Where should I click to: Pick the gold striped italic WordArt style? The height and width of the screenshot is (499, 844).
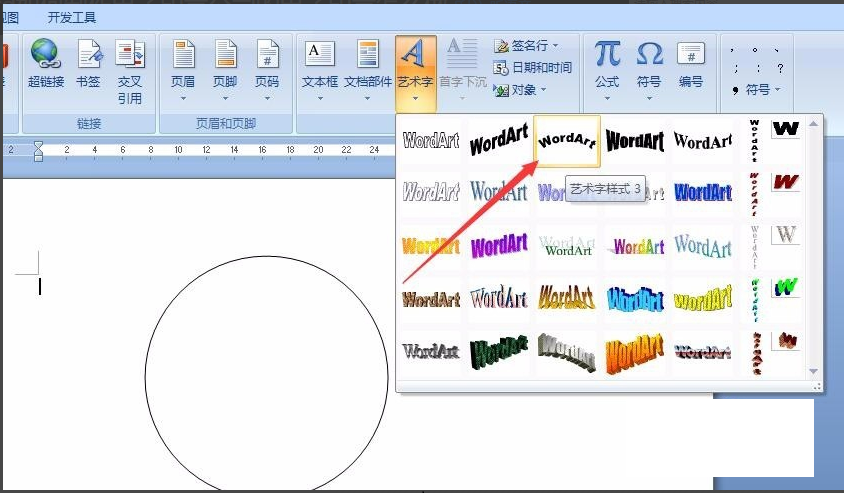[x=567, y=299]
